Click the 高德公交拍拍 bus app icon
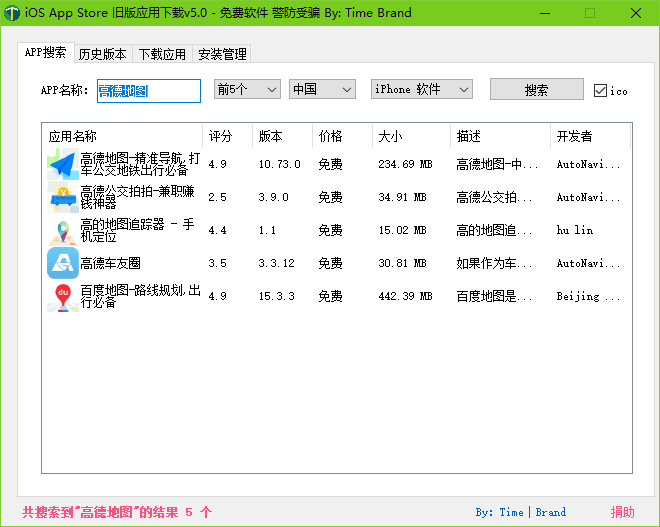 point(63,197)
